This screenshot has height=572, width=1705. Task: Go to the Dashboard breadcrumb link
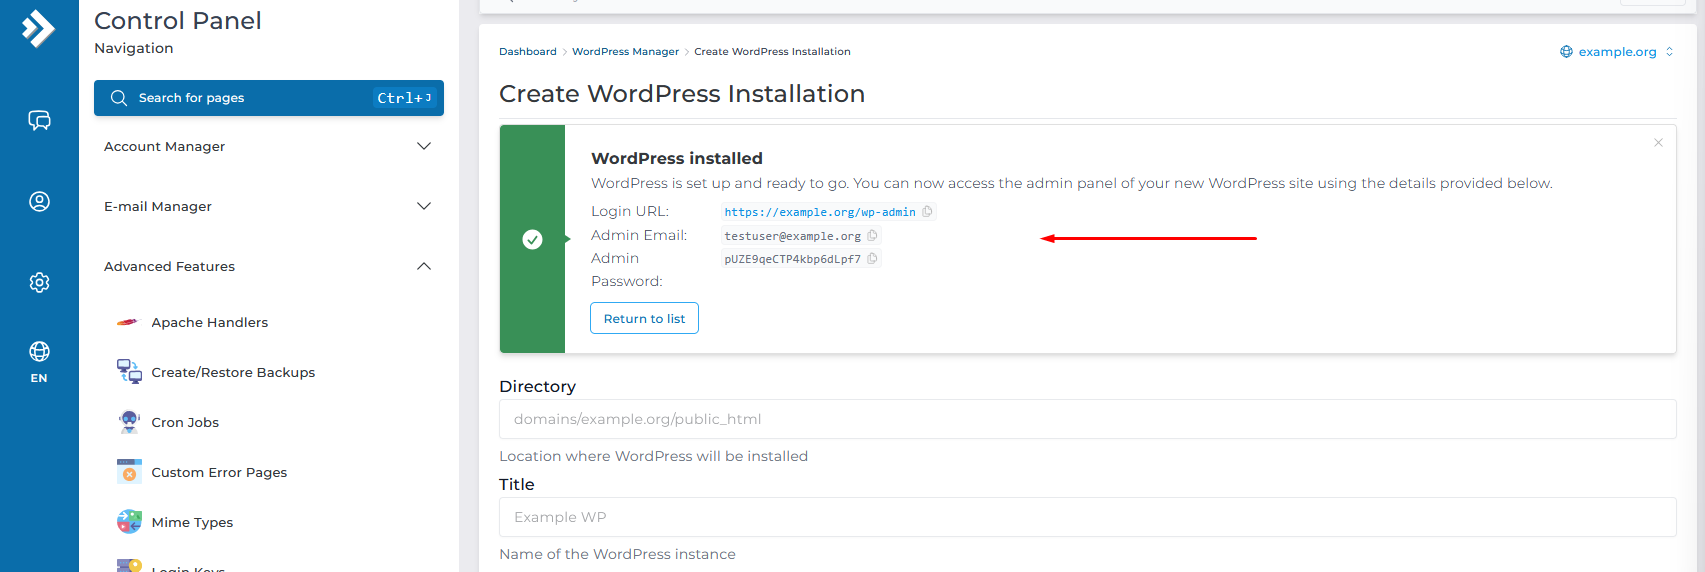527,52
